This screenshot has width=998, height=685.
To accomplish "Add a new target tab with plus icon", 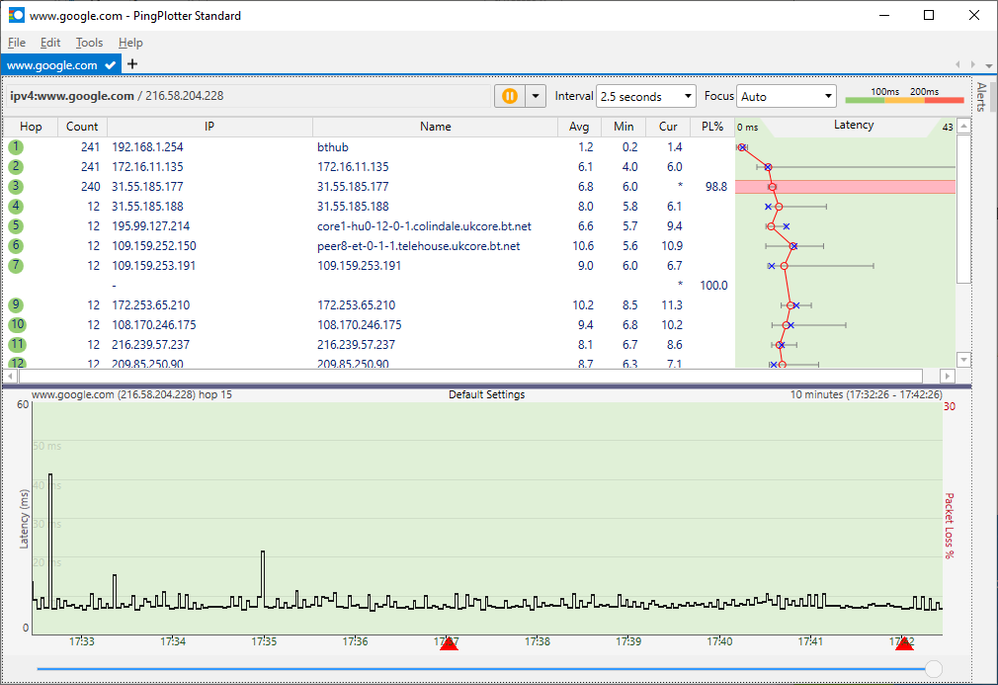I will point(133,64).
